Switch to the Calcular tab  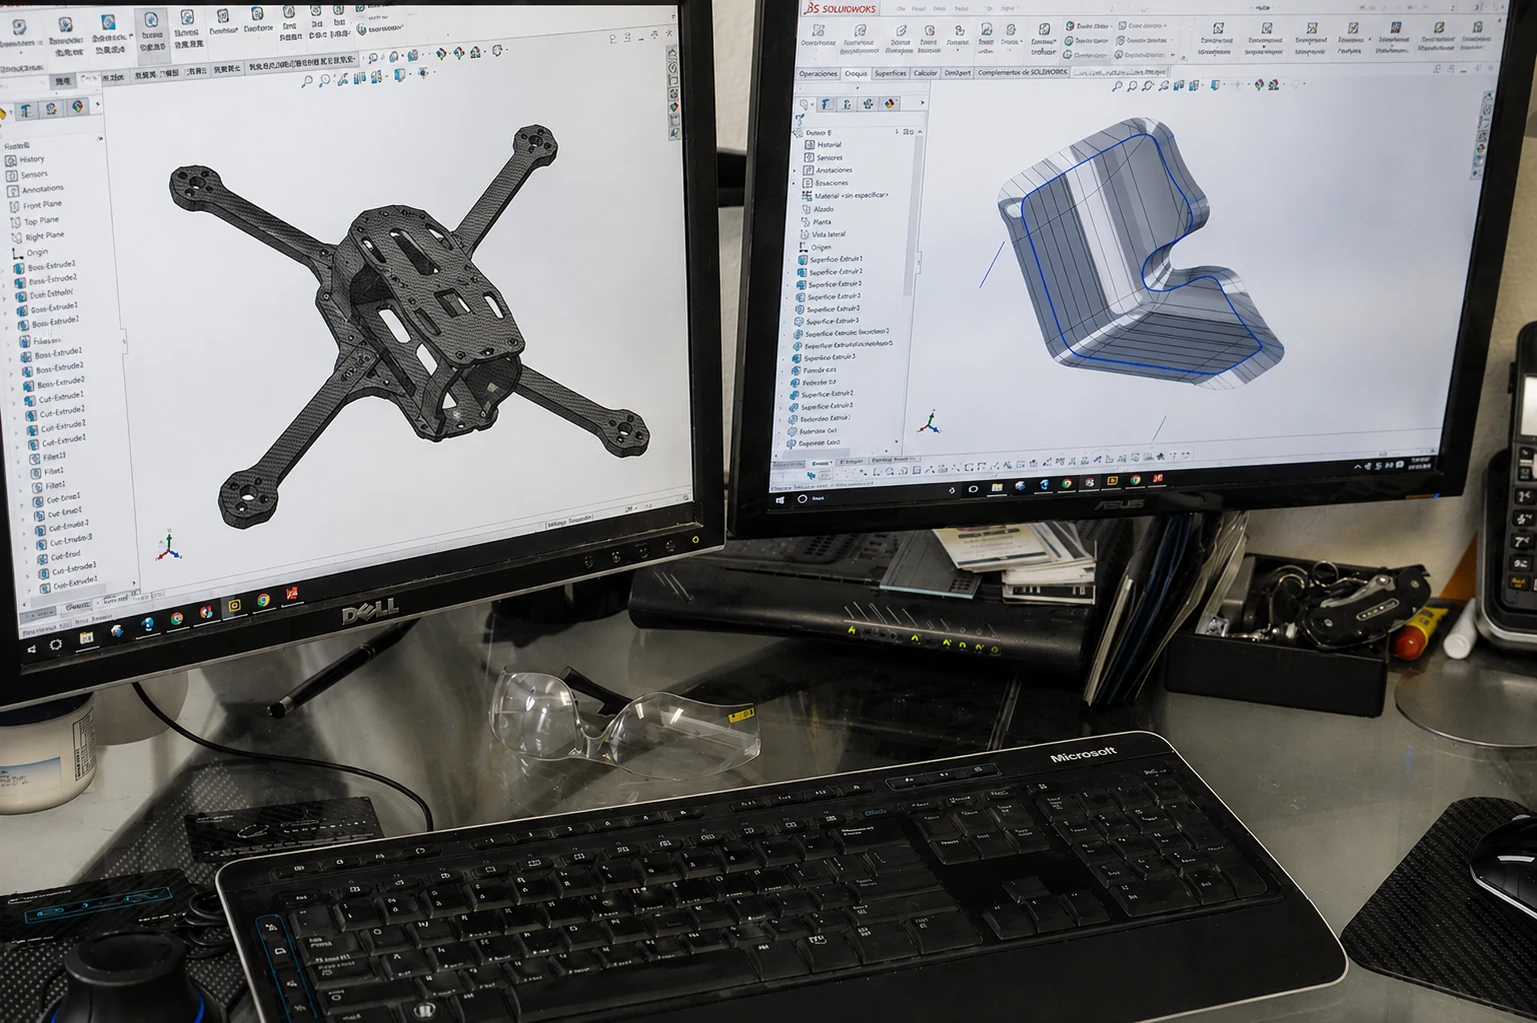click(925, 73)
